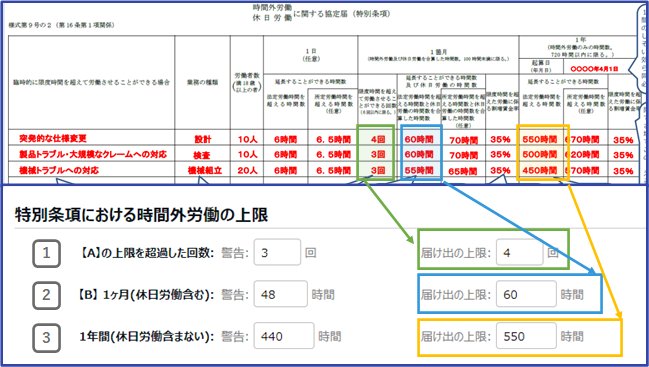649x367 pixels.
Task: Select the 機械トラブルへの対応 row label
Action: click(x=59, y=170)
